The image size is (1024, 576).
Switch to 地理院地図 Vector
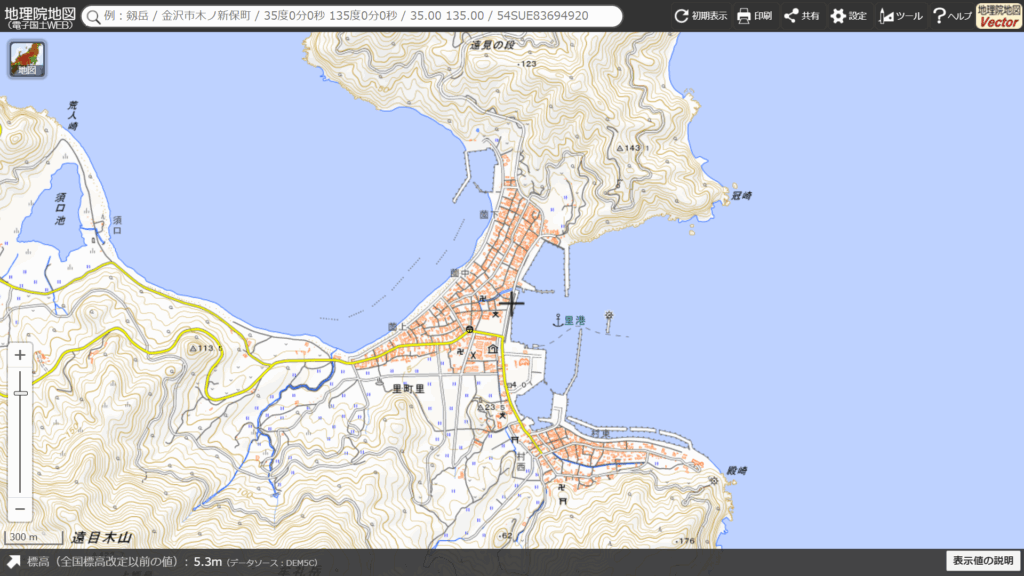coord(998,16)
